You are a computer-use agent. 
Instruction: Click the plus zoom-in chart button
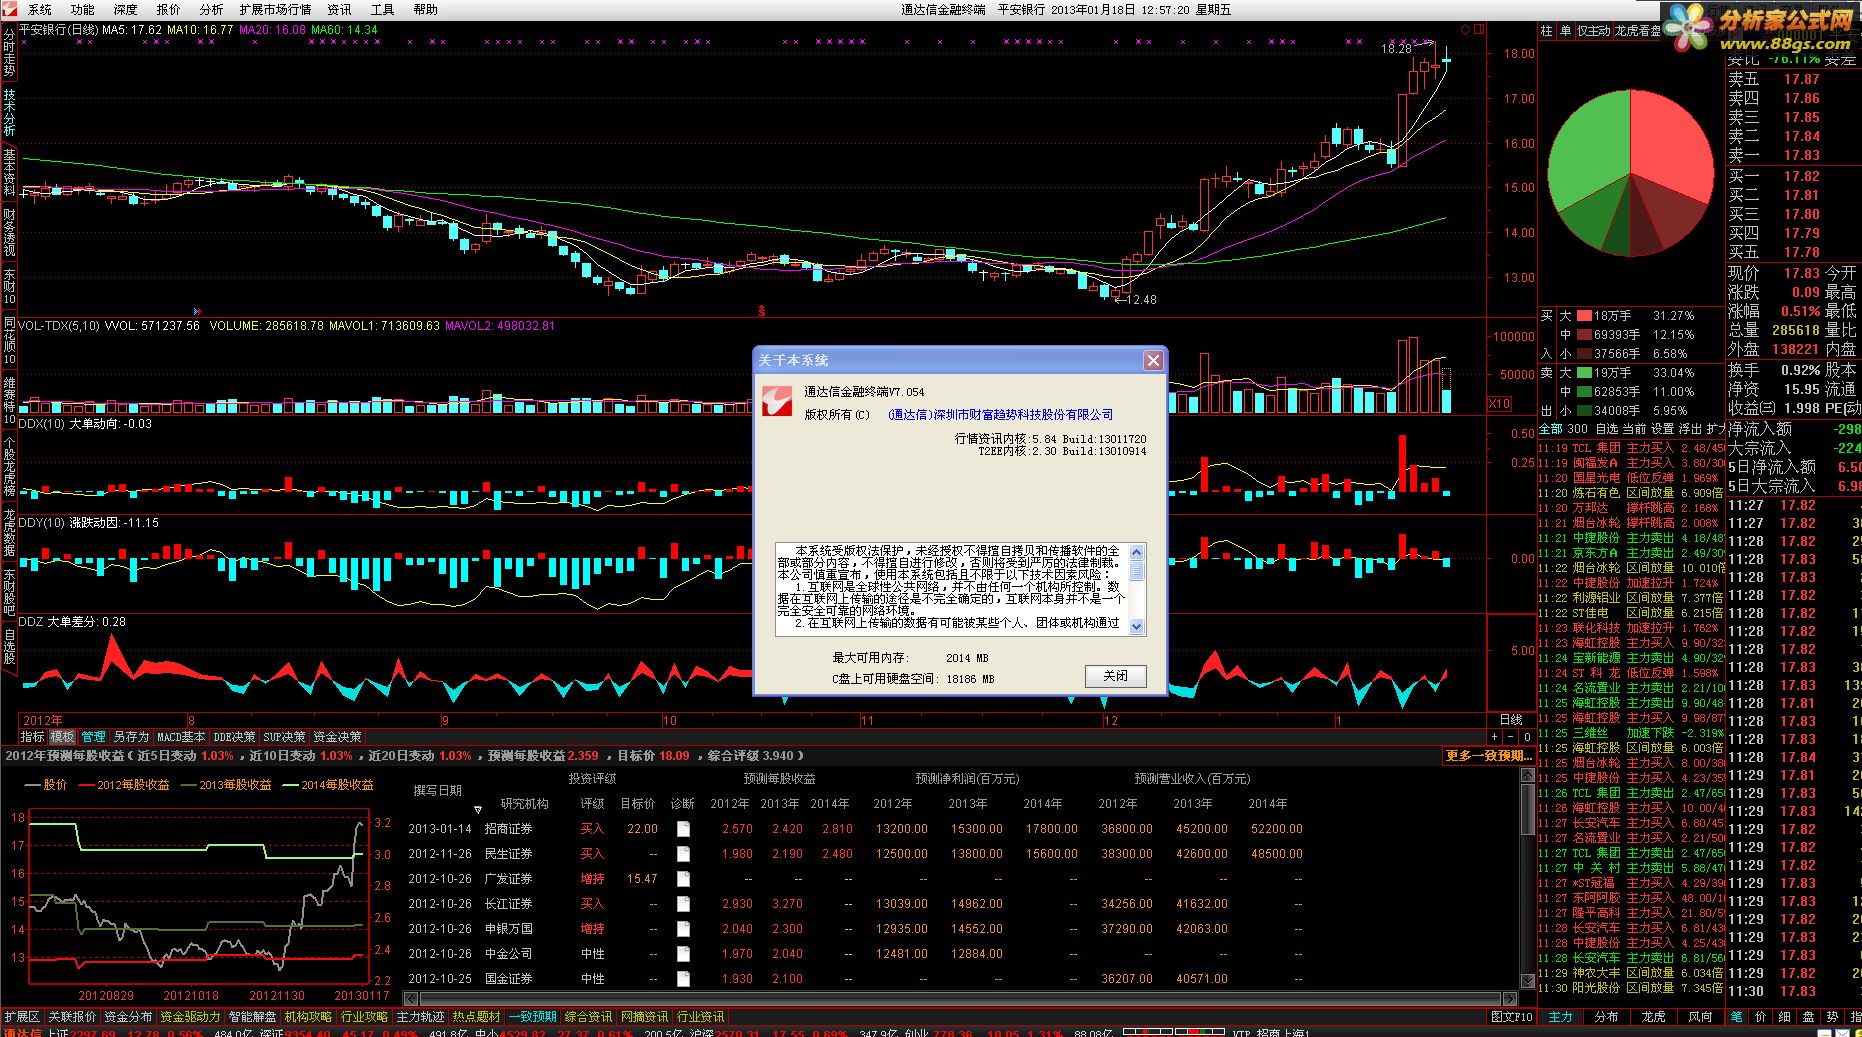(x=1493, y=737)
